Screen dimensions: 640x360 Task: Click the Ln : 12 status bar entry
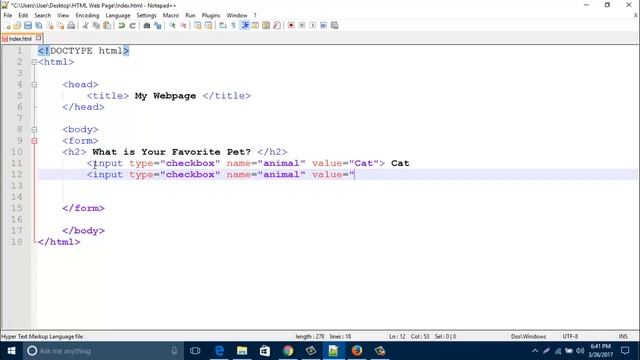pyautogui.click(x=397, y=337)
